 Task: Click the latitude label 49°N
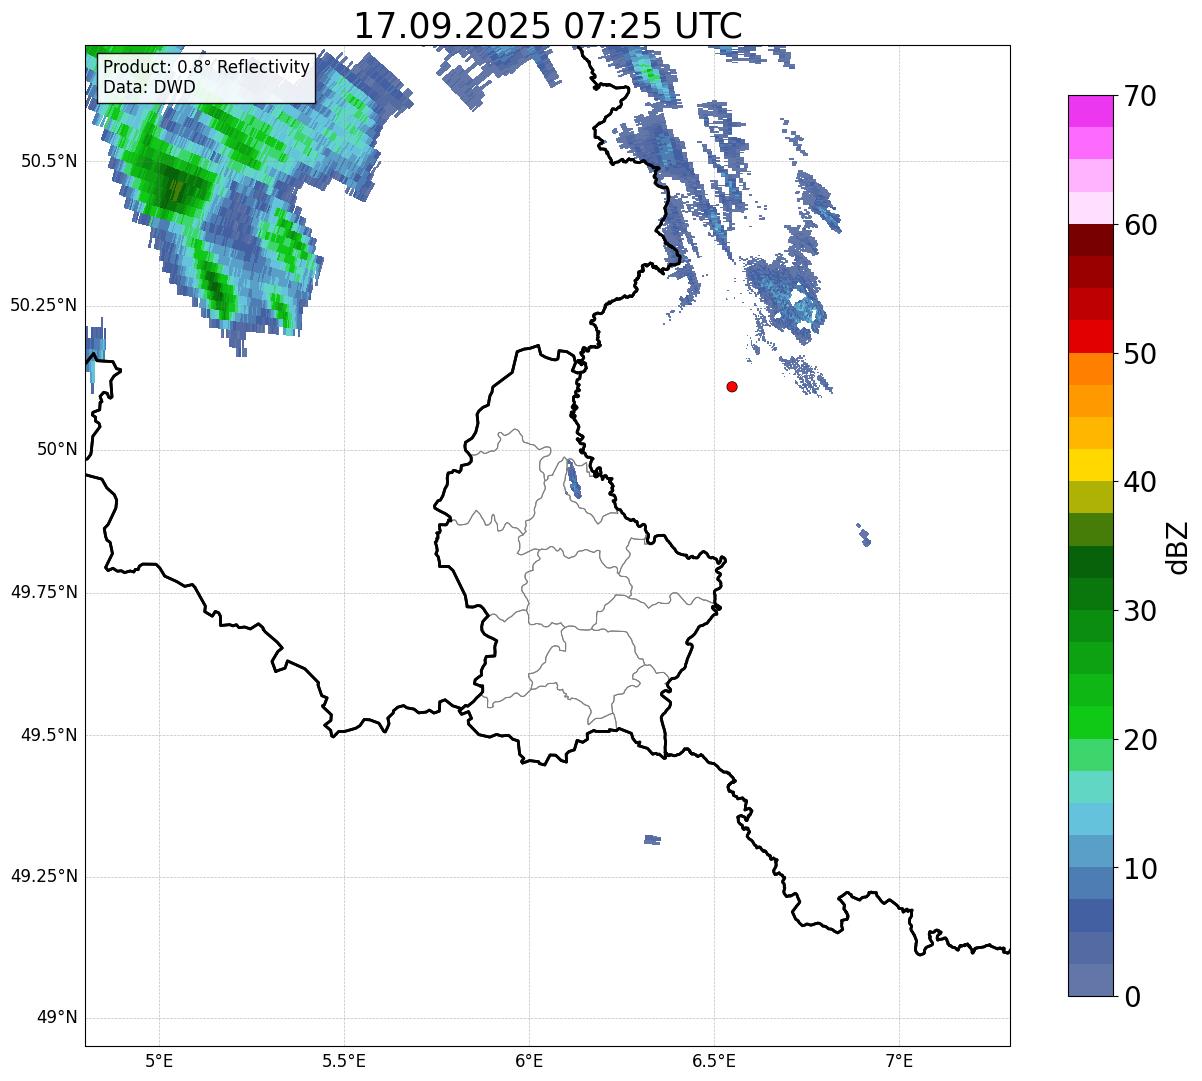[56, 1018]
